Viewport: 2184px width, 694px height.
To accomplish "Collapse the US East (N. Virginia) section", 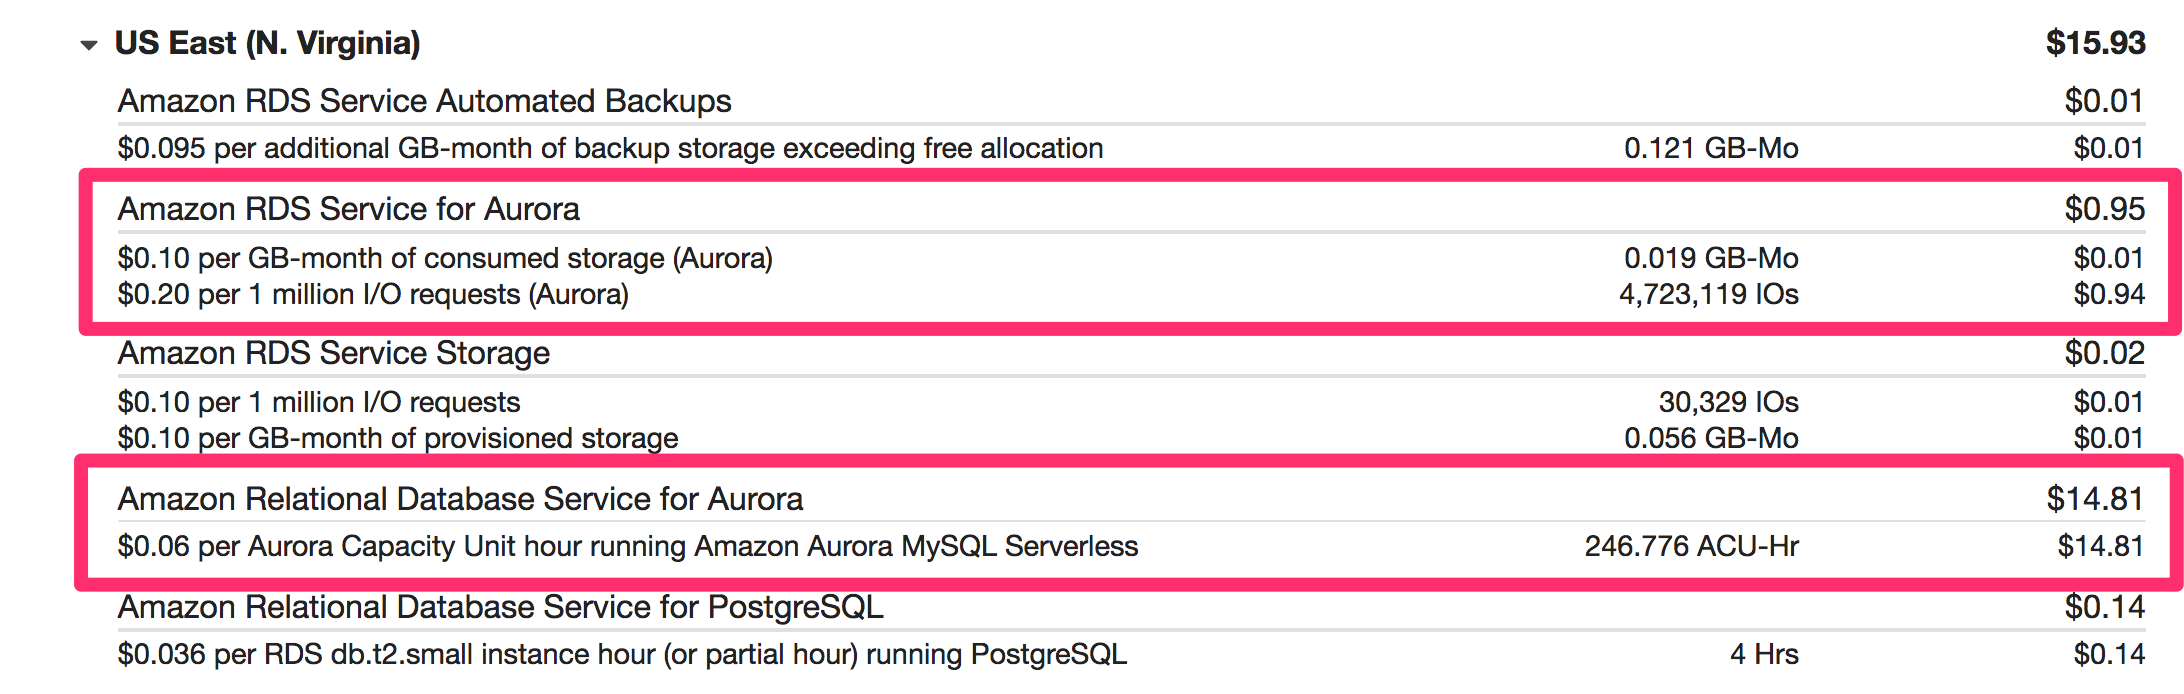I will point(89,45).
